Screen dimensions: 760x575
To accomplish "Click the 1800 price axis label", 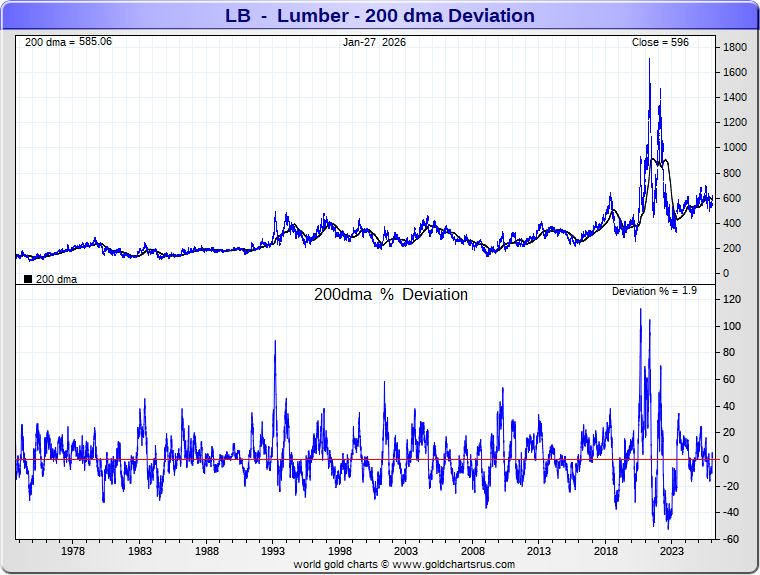I will (735, 47).
